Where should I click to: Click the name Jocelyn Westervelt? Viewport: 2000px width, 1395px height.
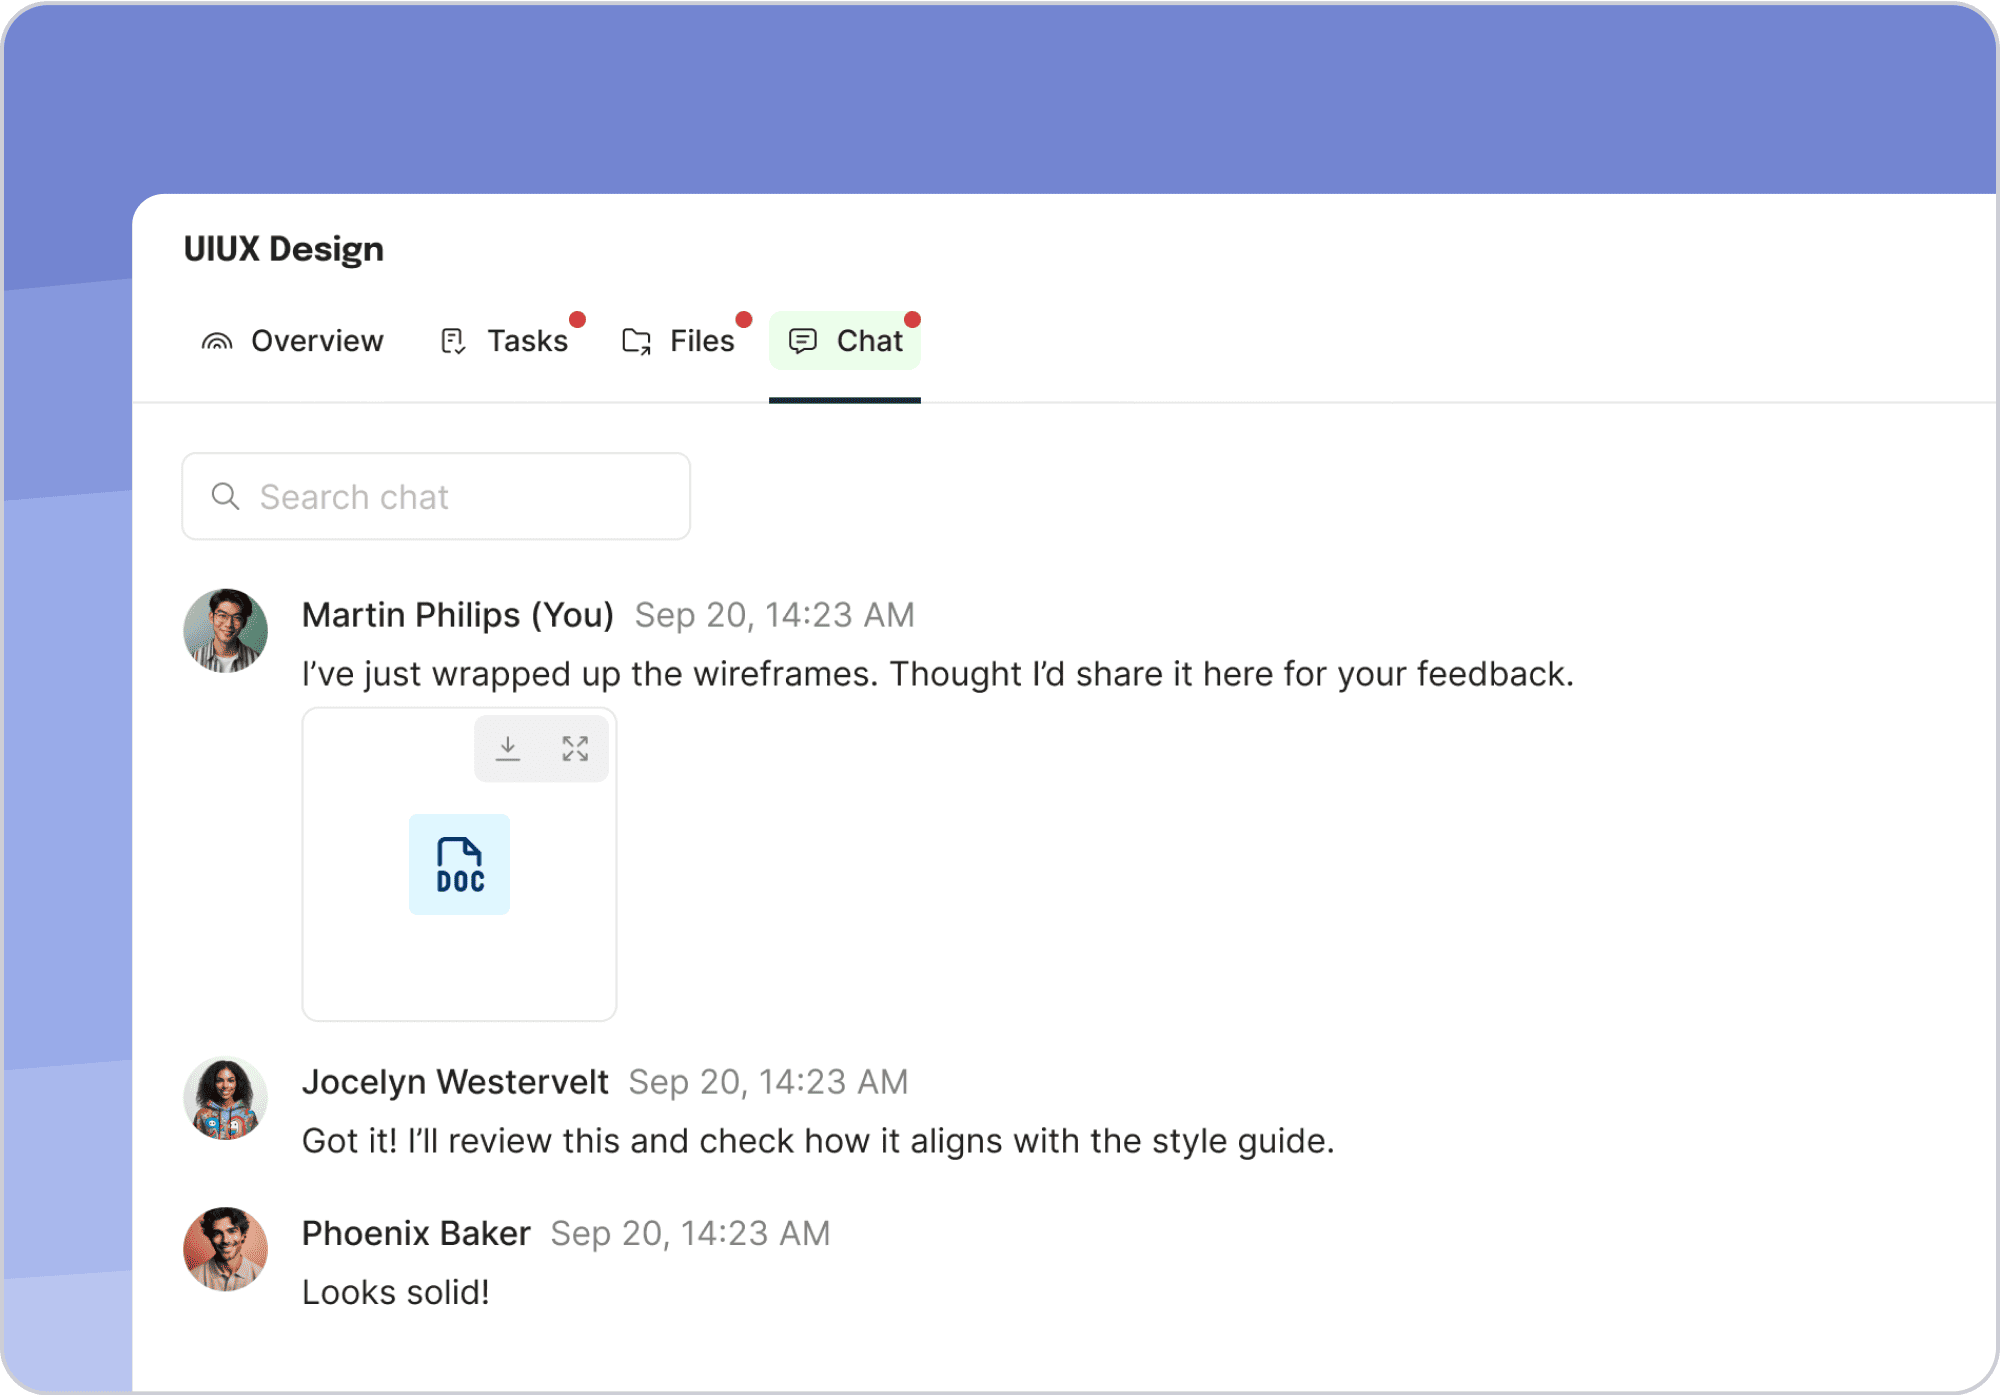455,1082
